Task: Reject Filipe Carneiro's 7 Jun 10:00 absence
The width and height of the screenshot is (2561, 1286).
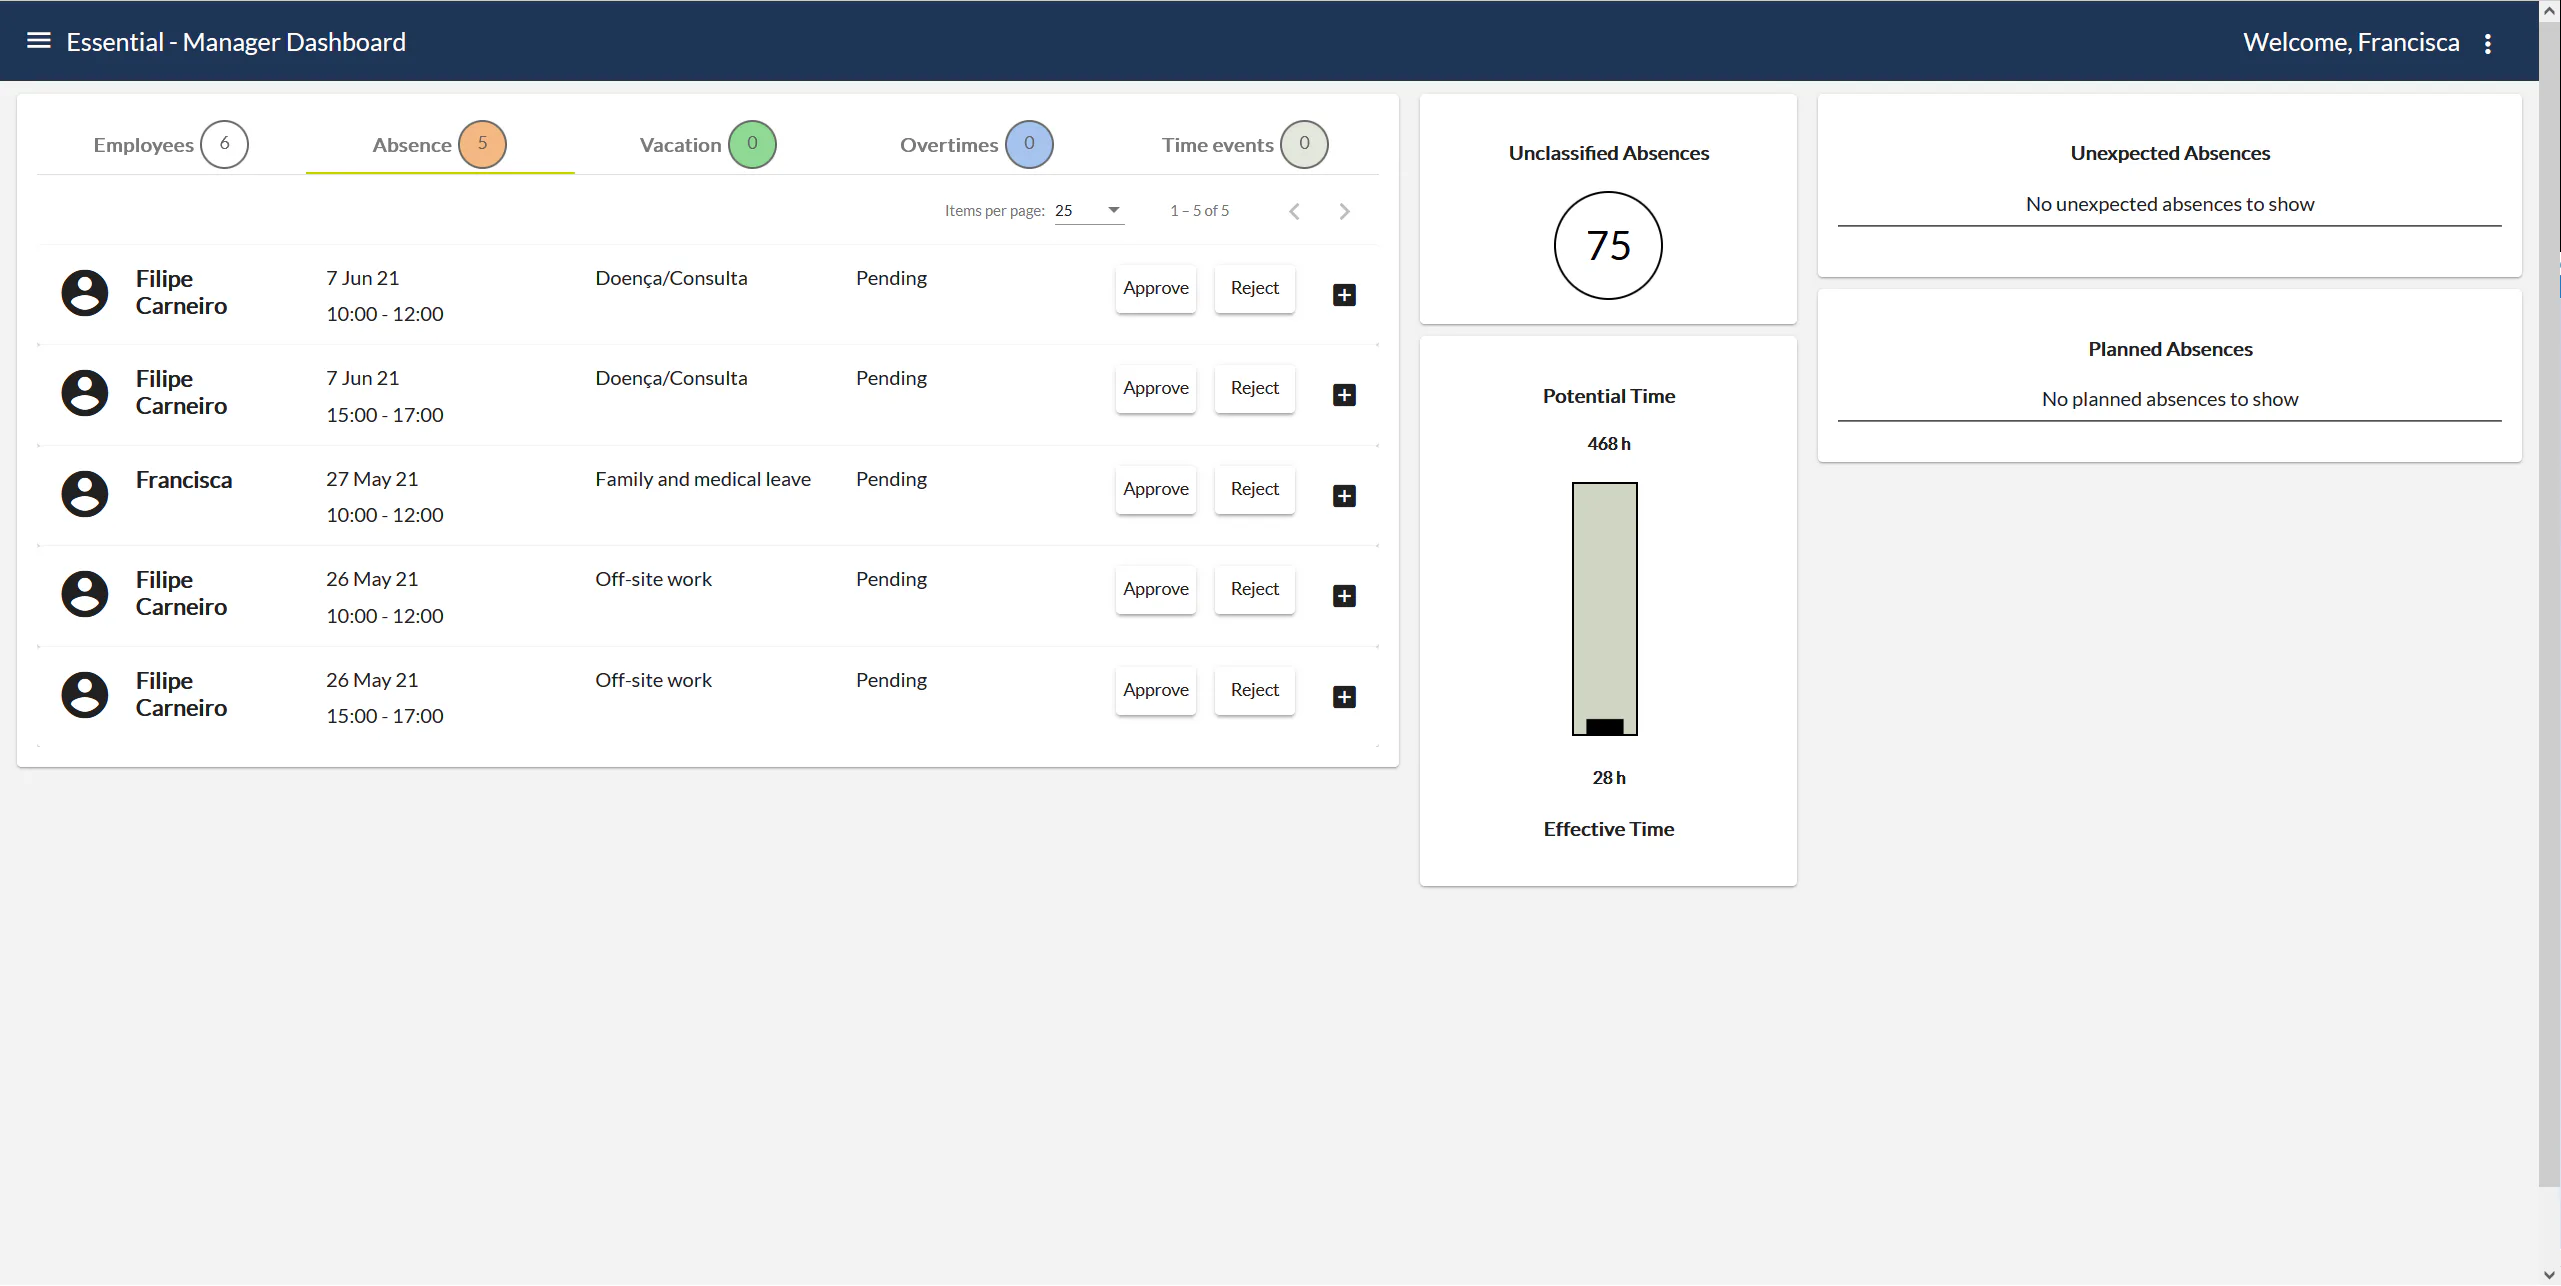Action: (x=1254, y=288)
